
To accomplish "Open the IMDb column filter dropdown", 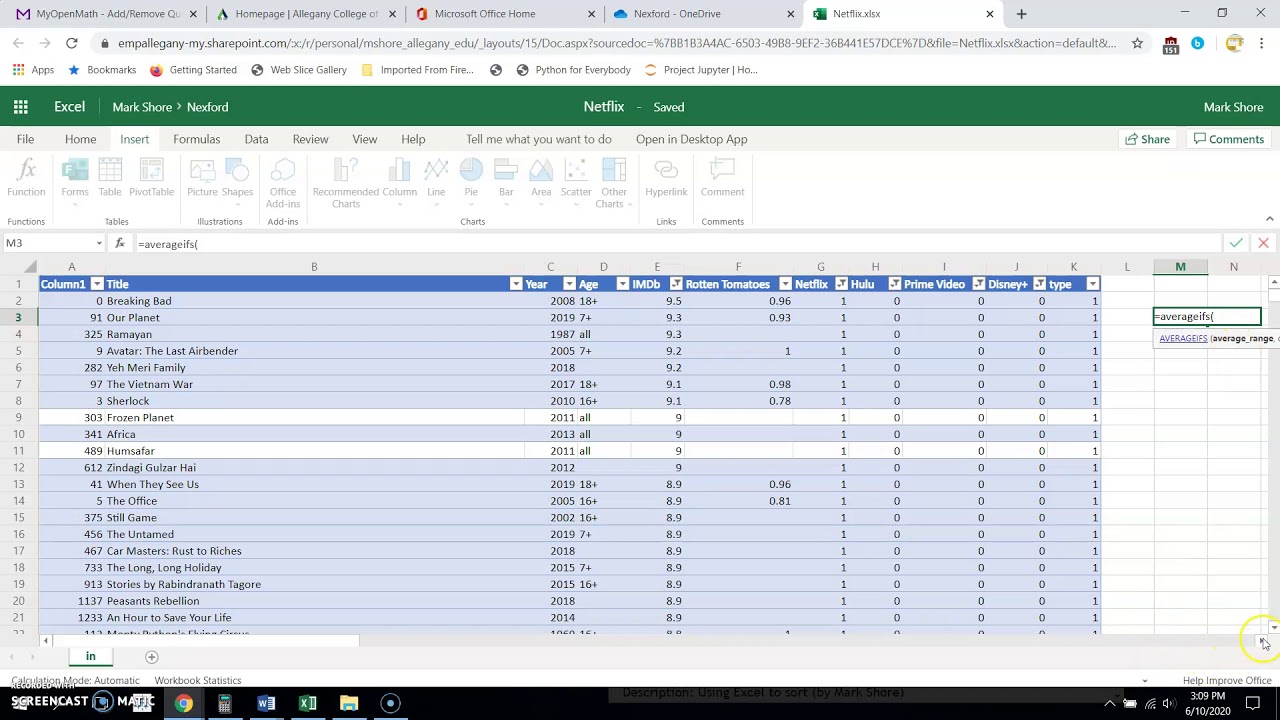I will pos(676,284).
